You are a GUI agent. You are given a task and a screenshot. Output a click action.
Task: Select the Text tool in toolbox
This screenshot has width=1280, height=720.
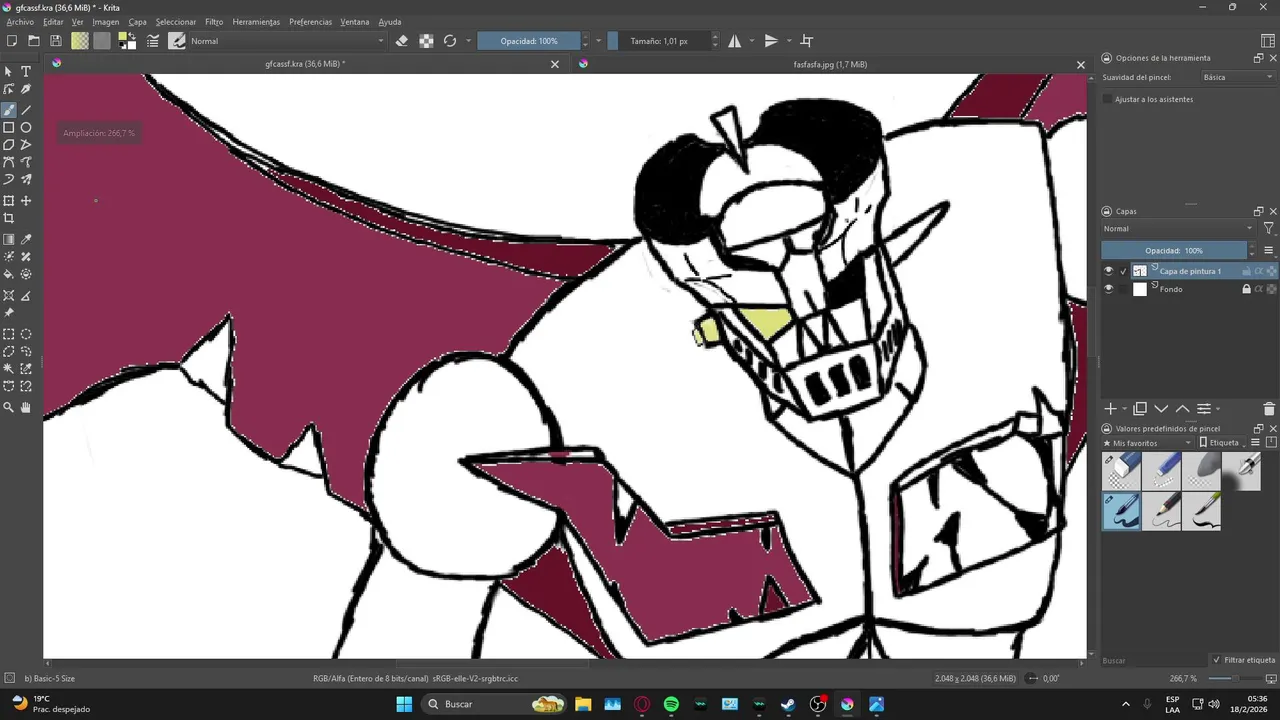coord(26,72)
